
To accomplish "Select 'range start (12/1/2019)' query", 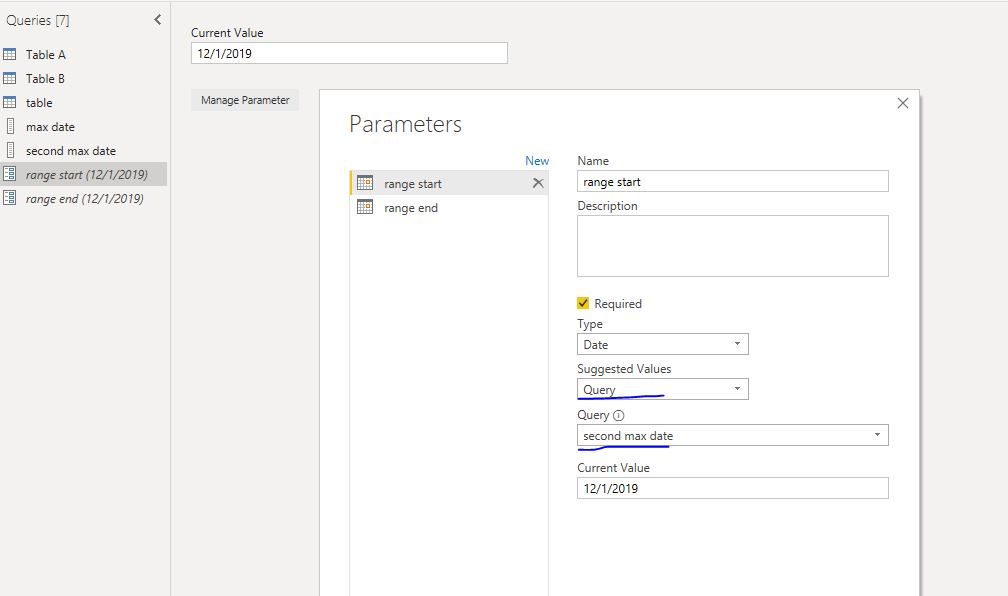I will pos(87,174).
